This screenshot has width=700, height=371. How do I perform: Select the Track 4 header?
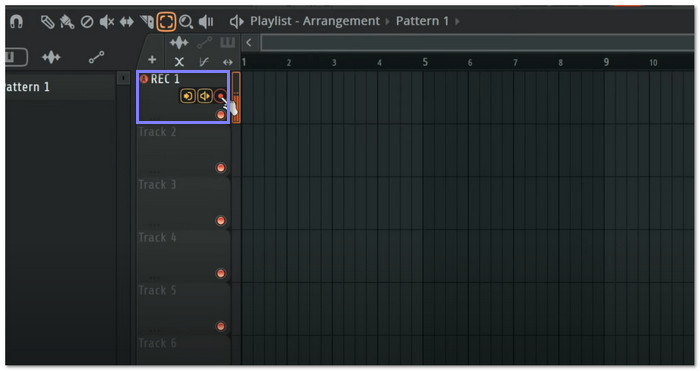click(183, 255)
